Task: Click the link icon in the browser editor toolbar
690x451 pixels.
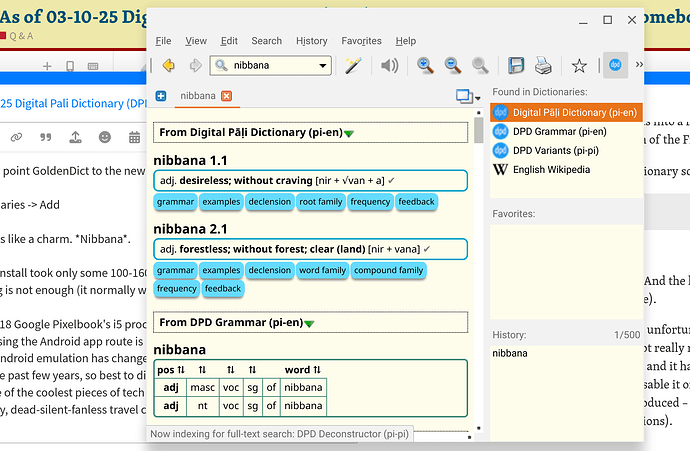Action: click(x=16, y=137)
